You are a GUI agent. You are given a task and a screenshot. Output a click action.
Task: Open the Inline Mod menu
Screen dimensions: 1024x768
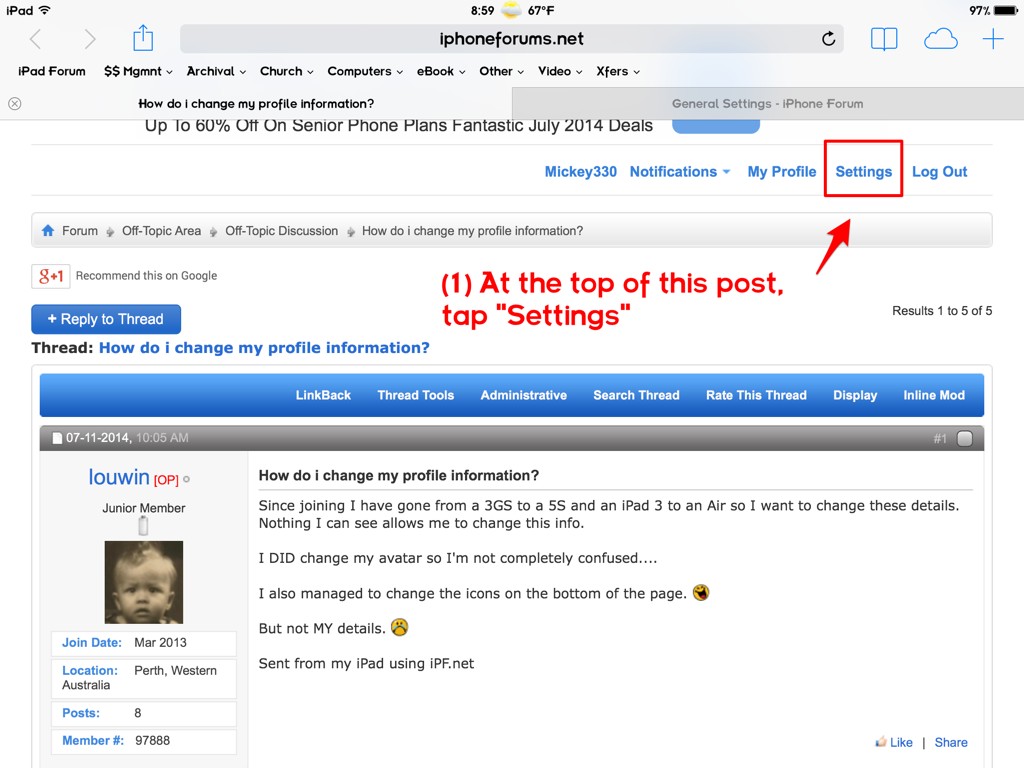coord(934,395)
